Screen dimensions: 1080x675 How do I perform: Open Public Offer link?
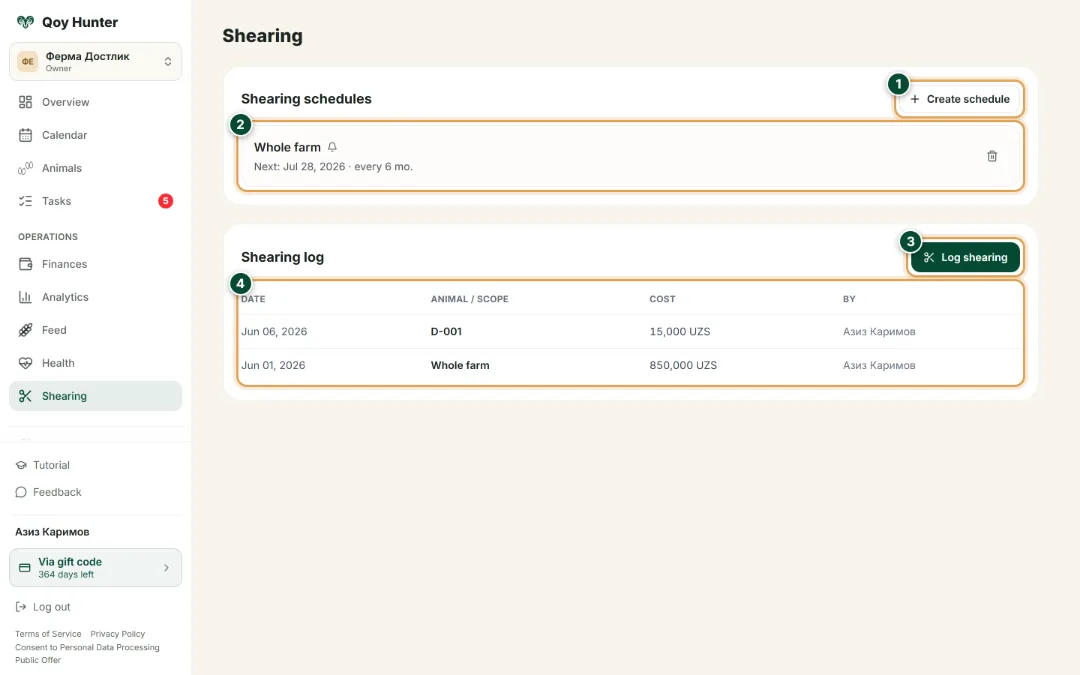[x=38, y=660]
